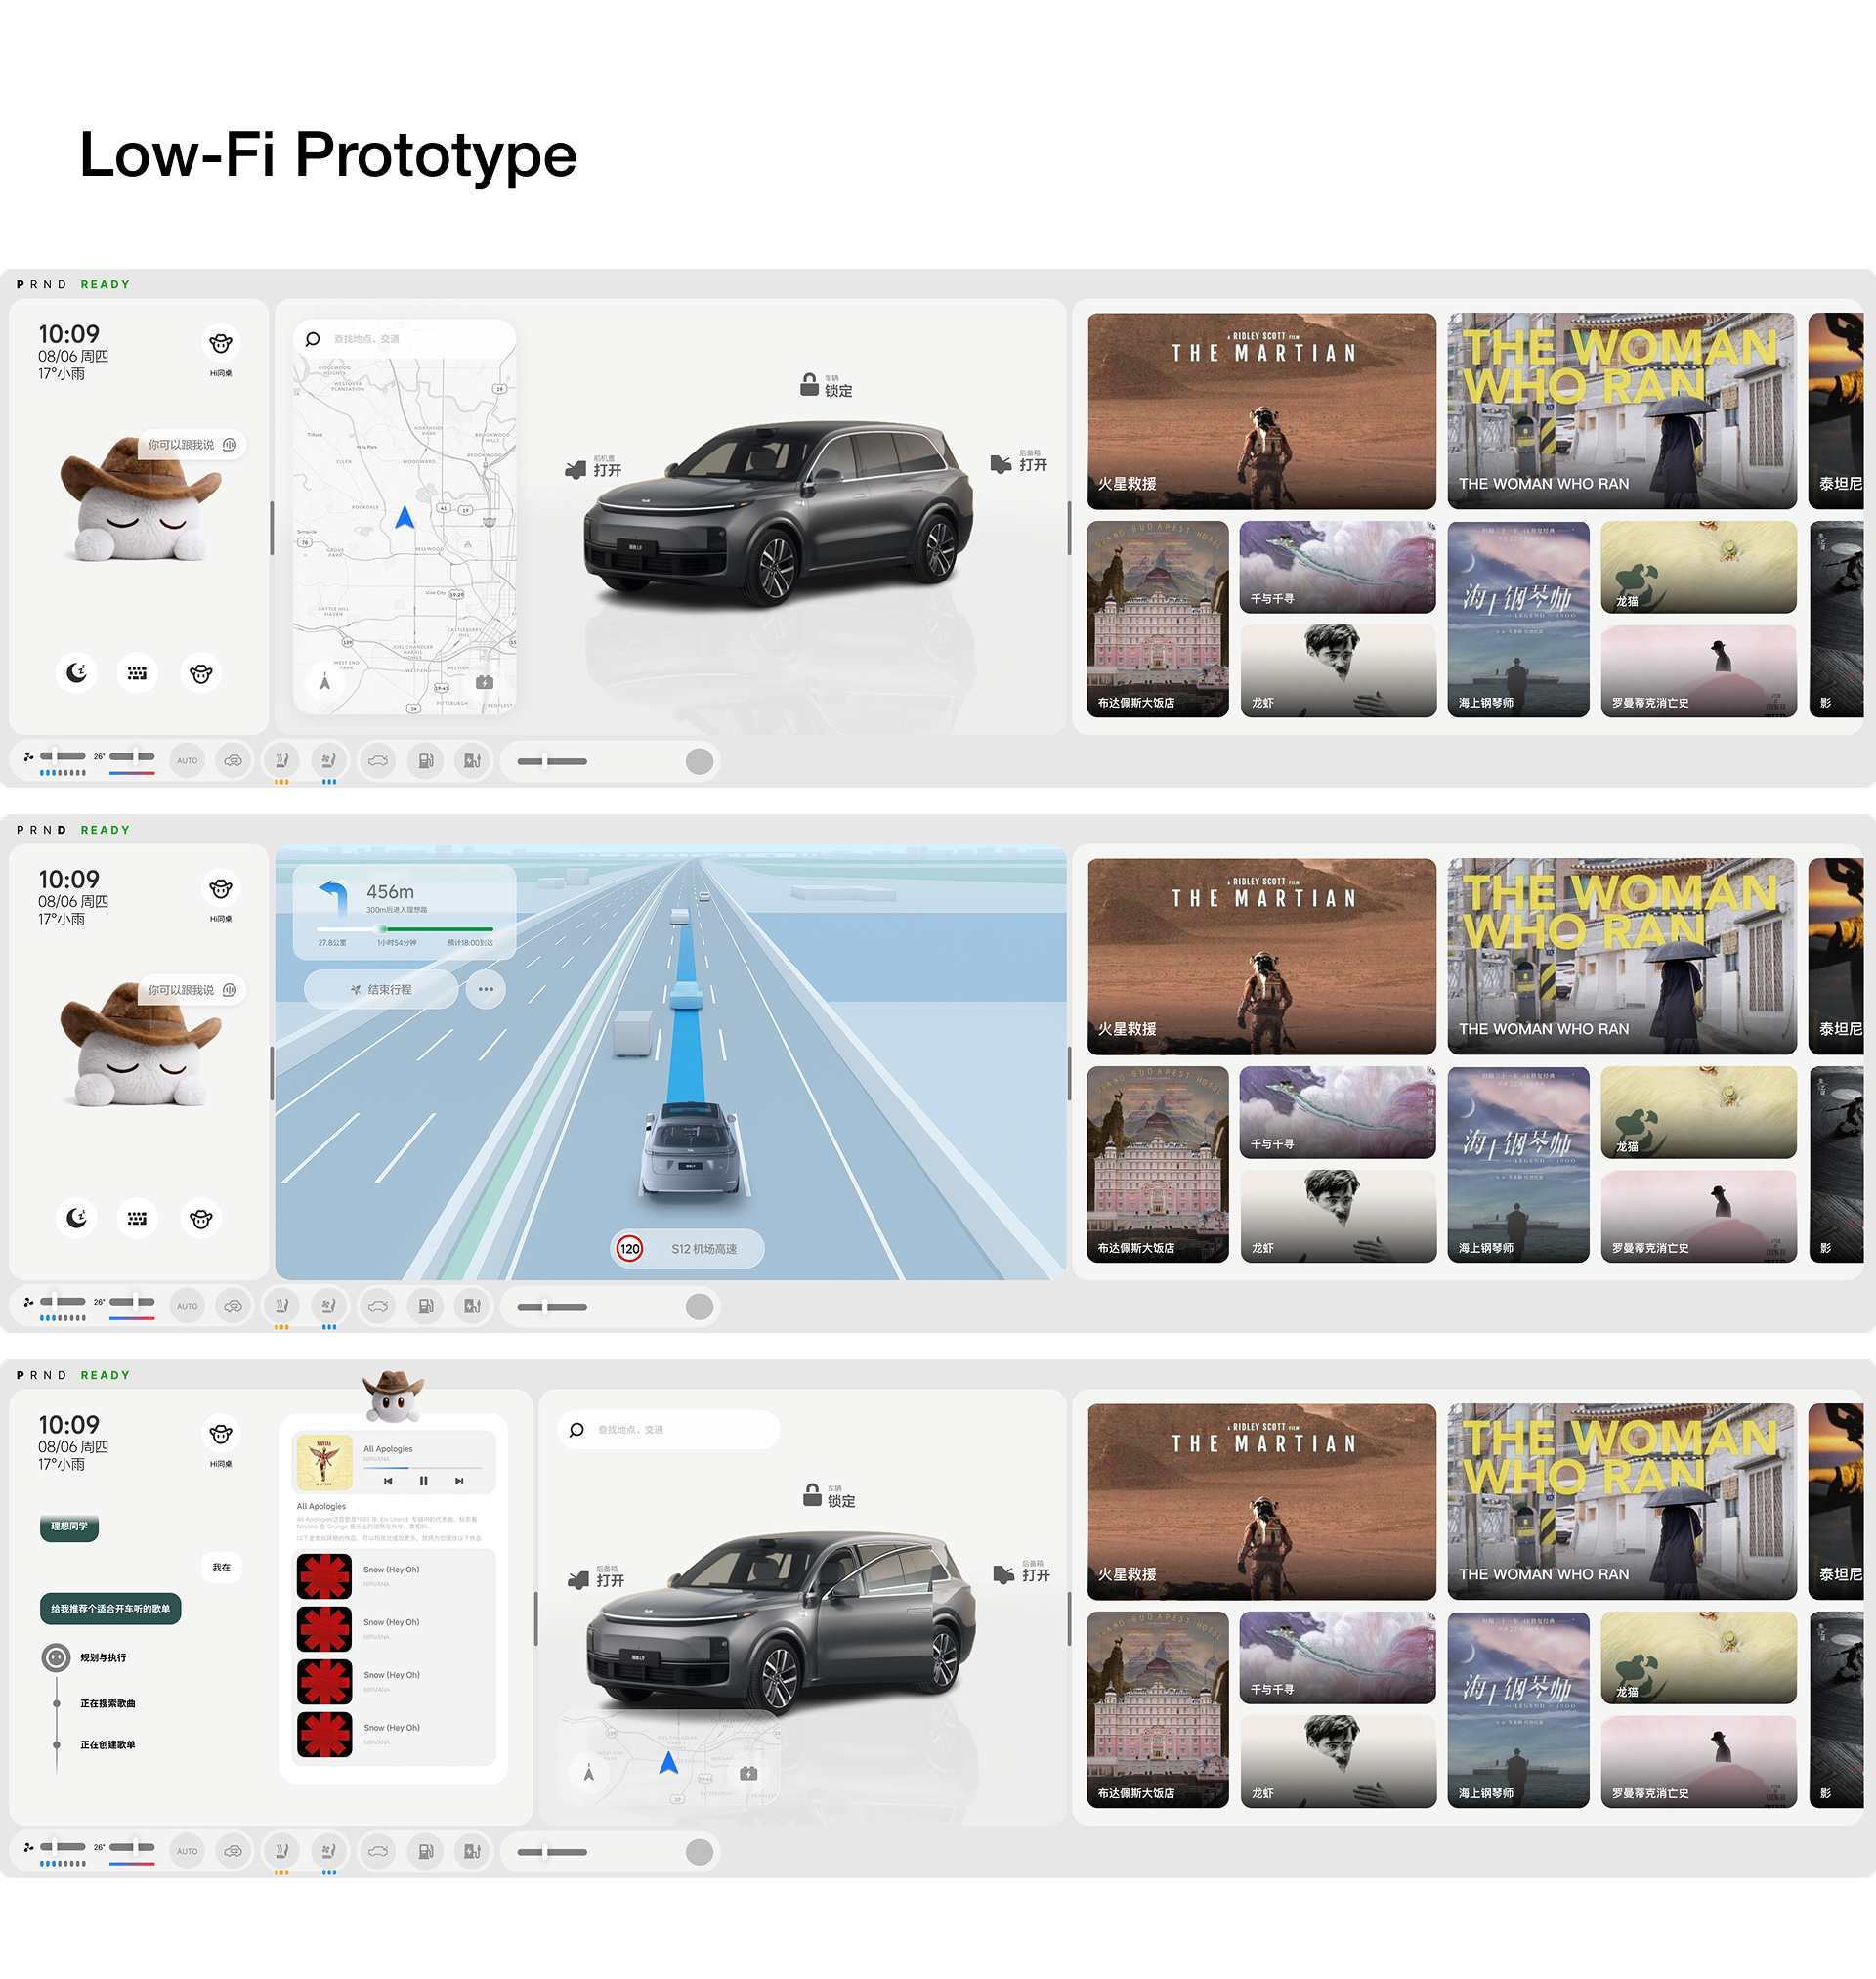Toggle seat heating in highway navigation screen
Viewport: 1876px width, 1979px height.
pyautogui.click(x=282, y=1305)
